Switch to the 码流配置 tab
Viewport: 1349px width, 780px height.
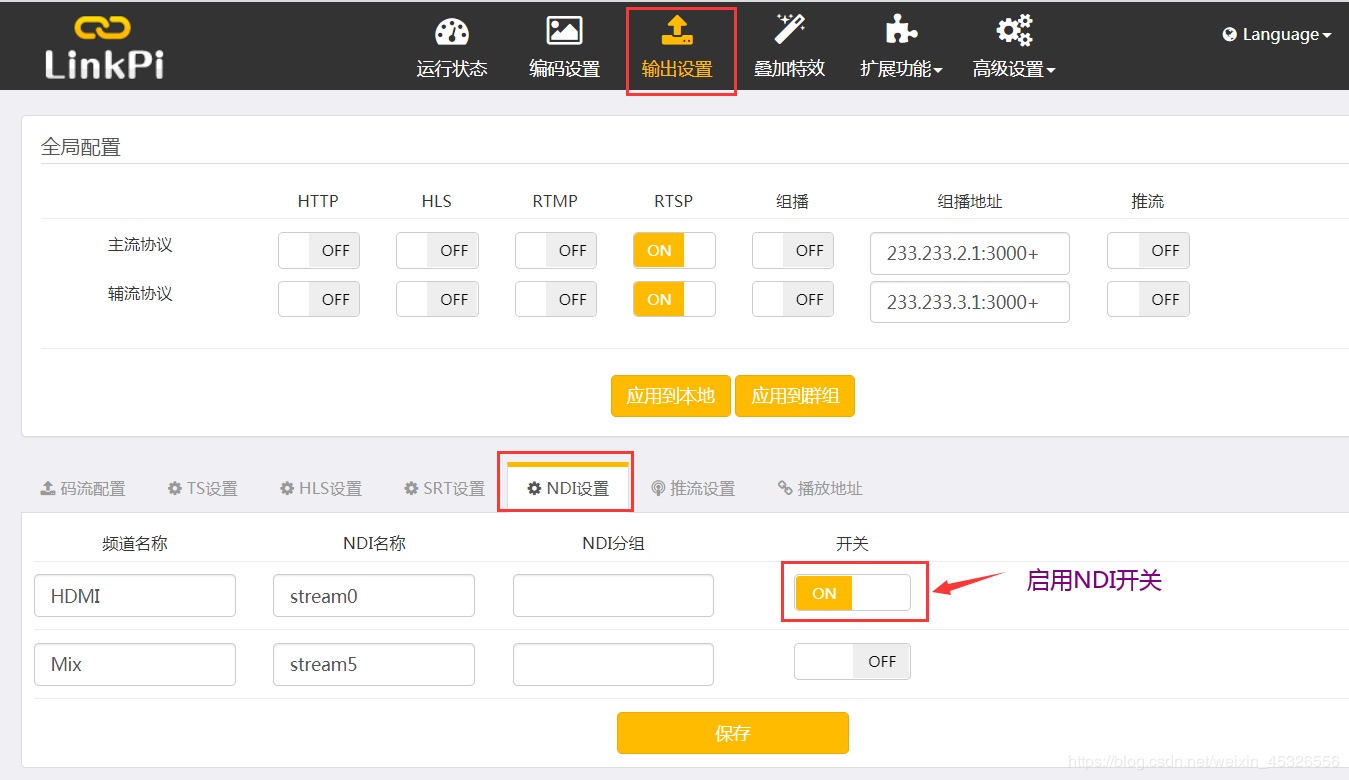pyautogui.click(x=83, y=488)
